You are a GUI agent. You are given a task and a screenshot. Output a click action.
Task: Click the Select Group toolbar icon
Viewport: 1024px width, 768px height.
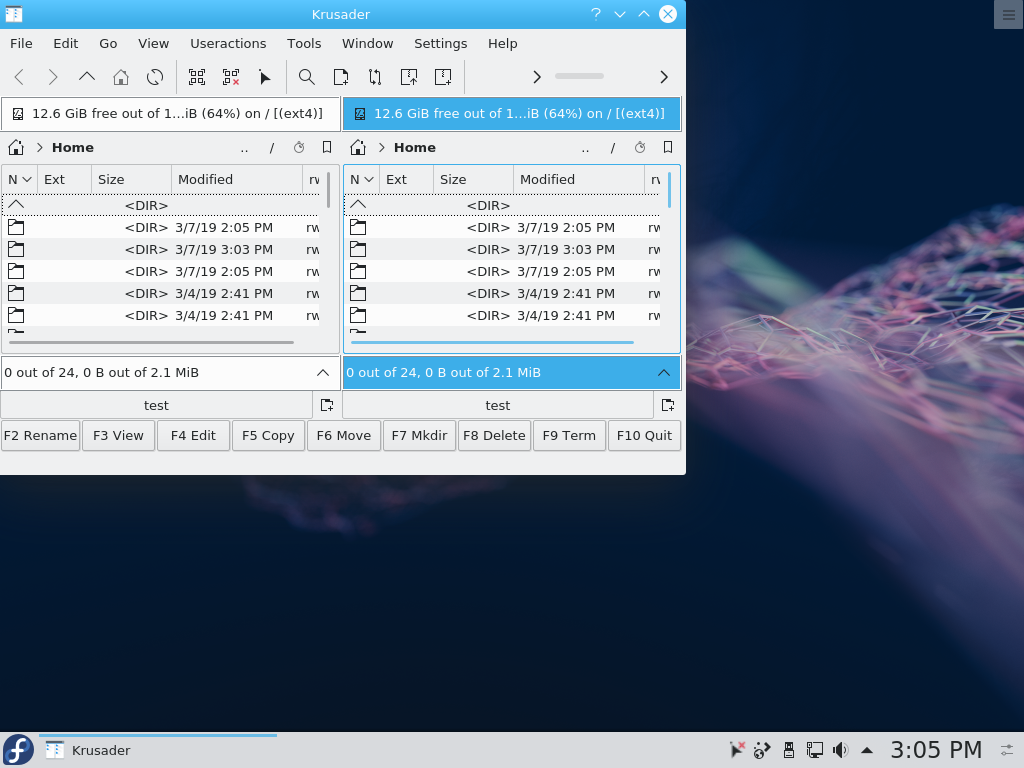[197, 77]
